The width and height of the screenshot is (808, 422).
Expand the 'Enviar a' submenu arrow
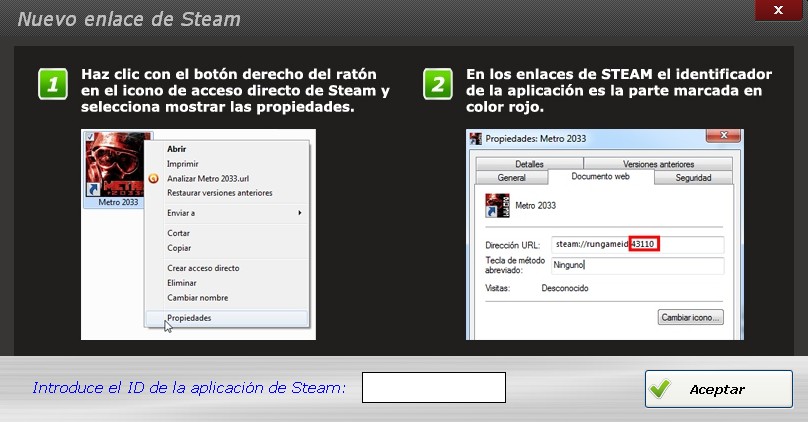click(299, 213)
